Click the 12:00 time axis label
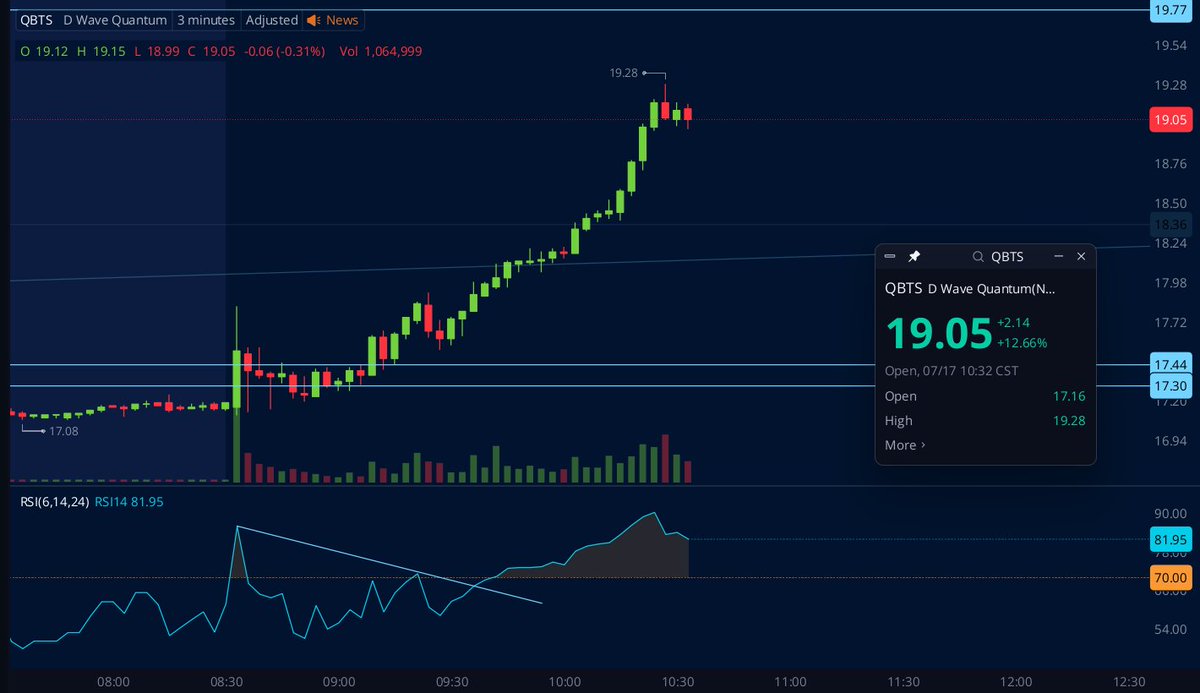 [1017, 681]
